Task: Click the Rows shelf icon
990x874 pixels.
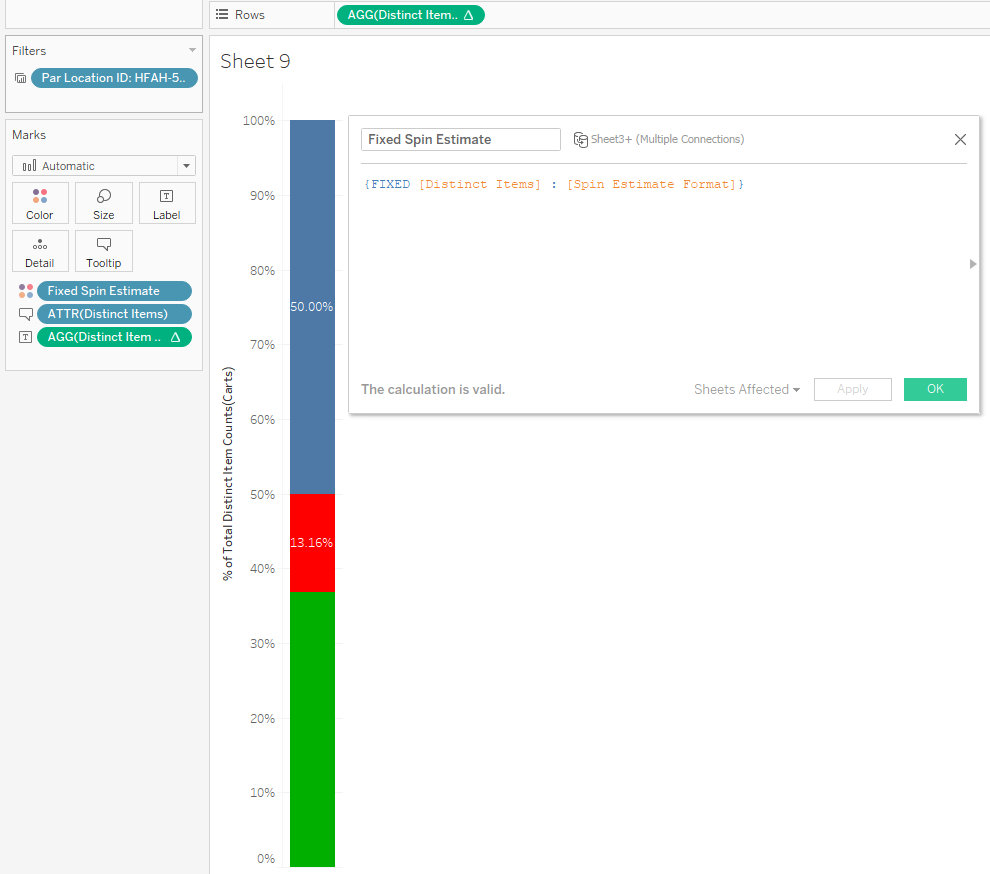Action: (222, 15)
